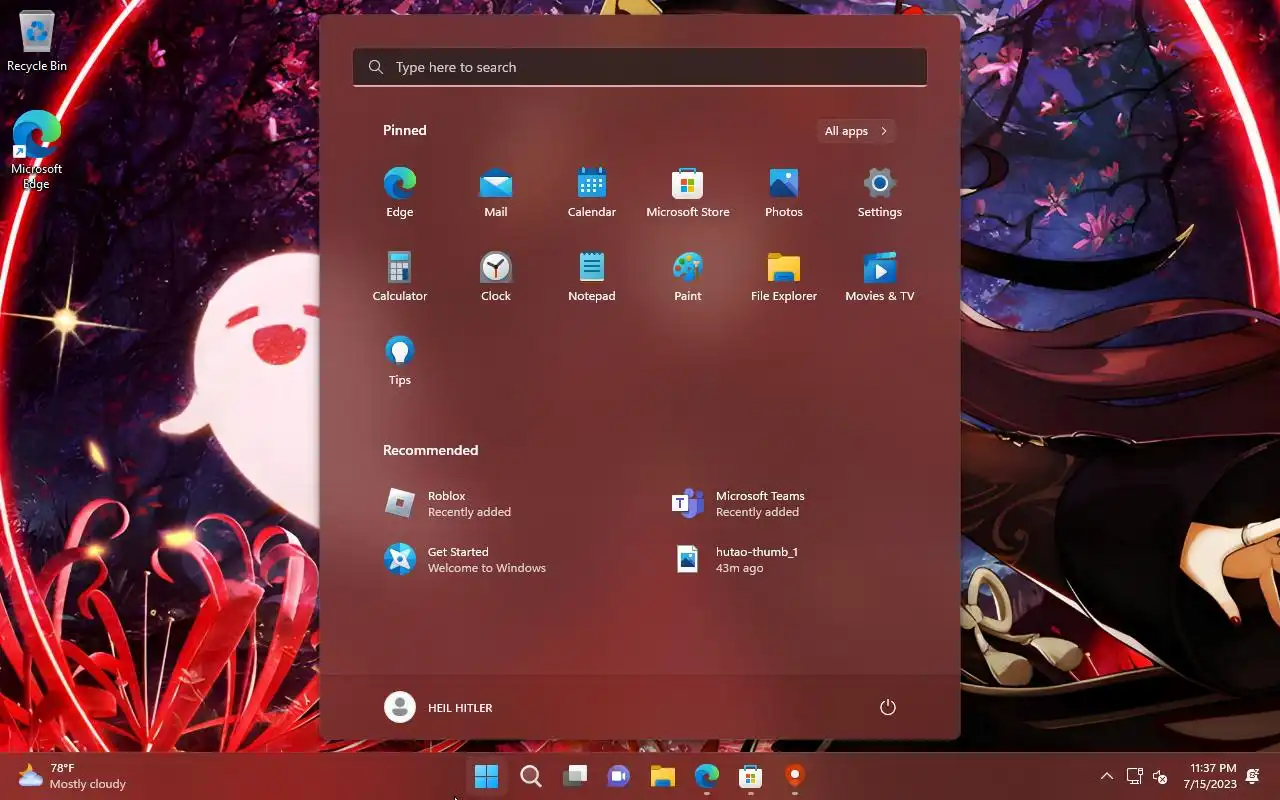The image size is (1280, 800).
Task: Click the muted volume tray icon
Action: [x=1160, y=776]
